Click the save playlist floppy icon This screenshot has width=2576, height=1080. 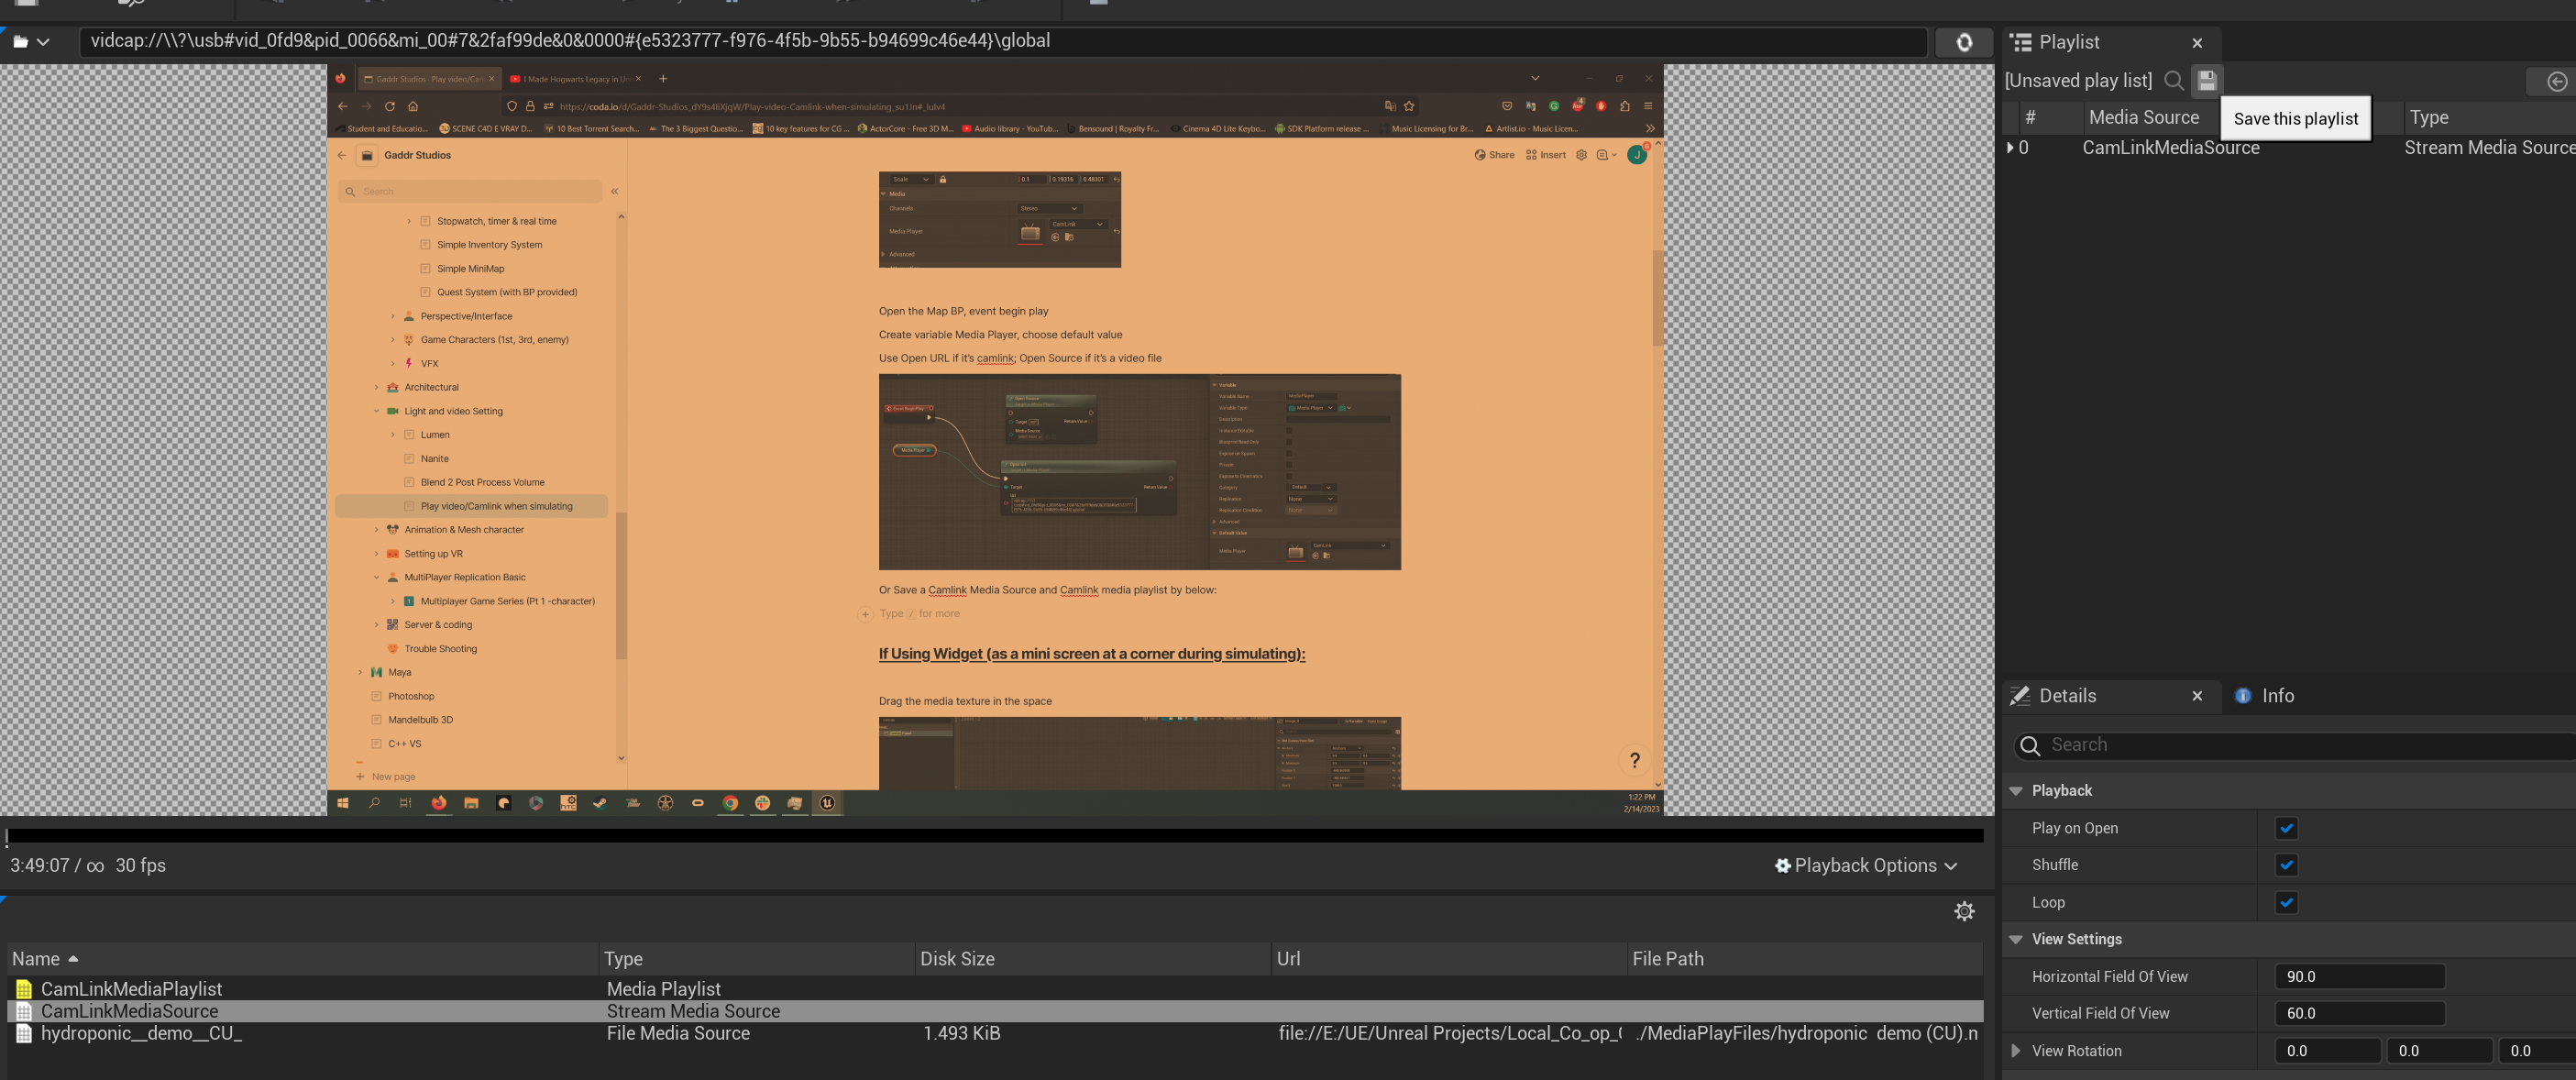(2207, 81)
